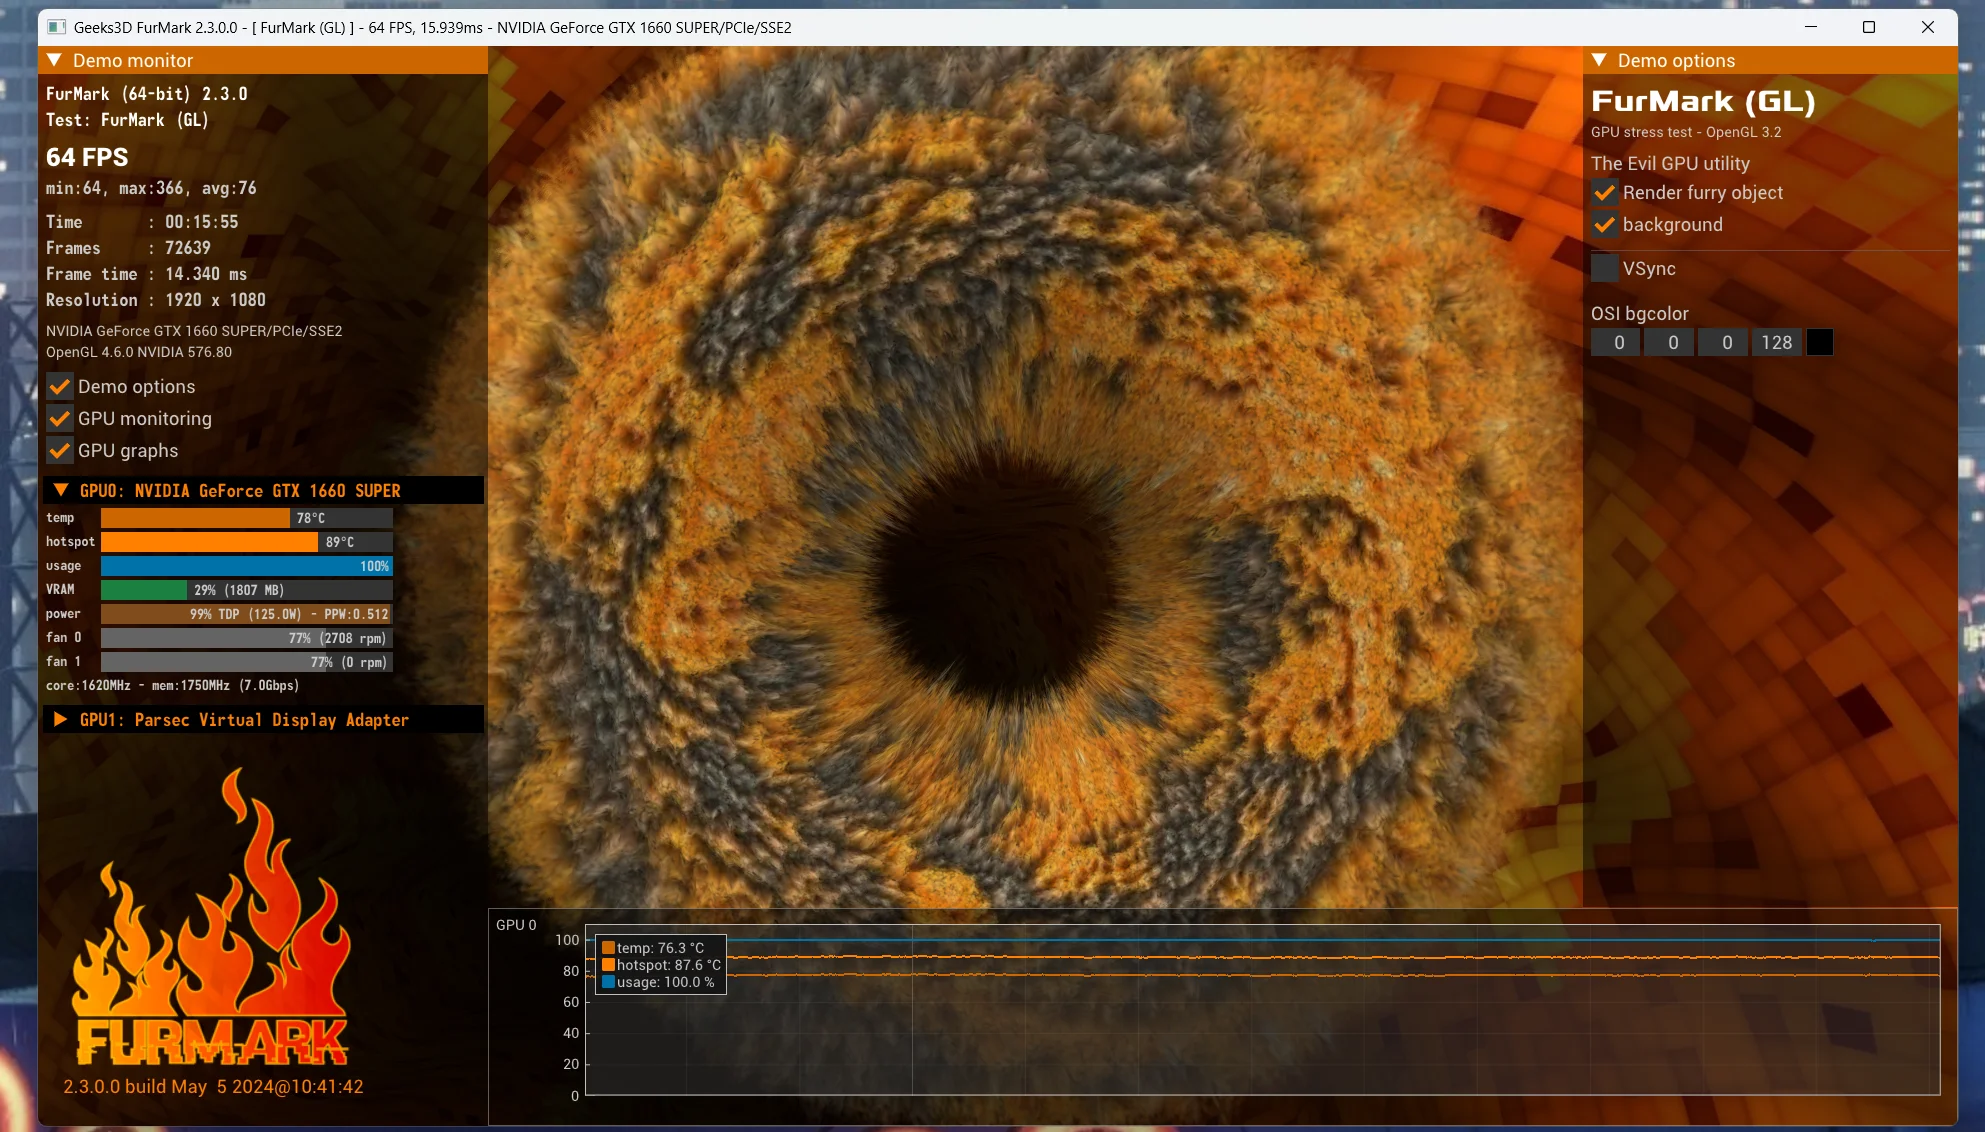1985x1132 pixels.
Task: Disable the GPU graphs checkbox
Action: pyautogui.click(x=60, y=451)
